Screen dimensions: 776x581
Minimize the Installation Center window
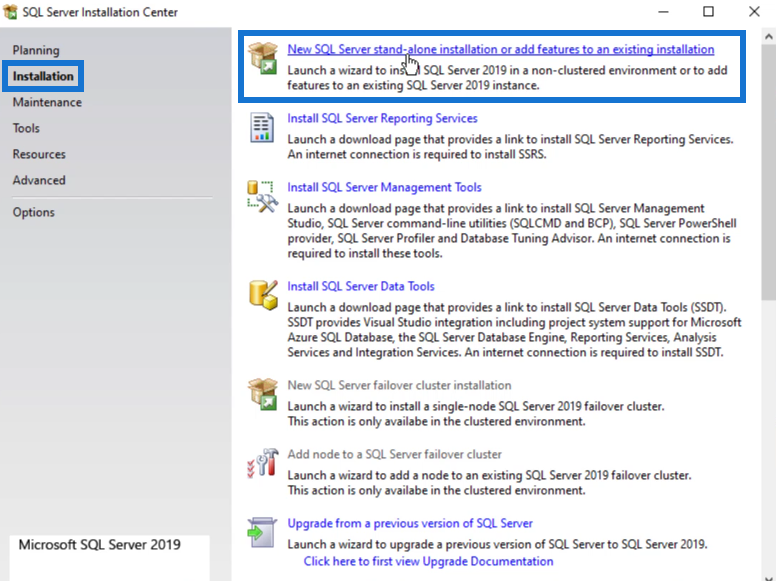tap(663, 12)
